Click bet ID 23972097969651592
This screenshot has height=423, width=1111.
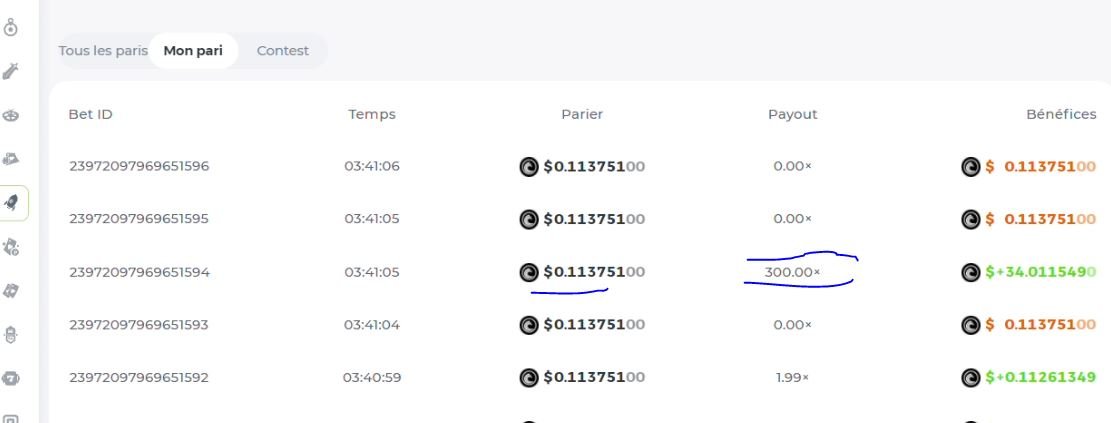[139, 378]
